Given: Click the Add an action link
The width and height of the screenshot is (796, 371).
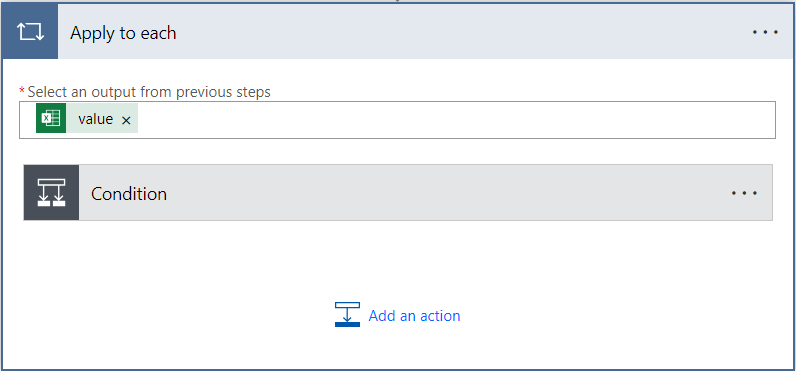Looking at the screenshot, I should pyautogui.click(x=414, y=316).
